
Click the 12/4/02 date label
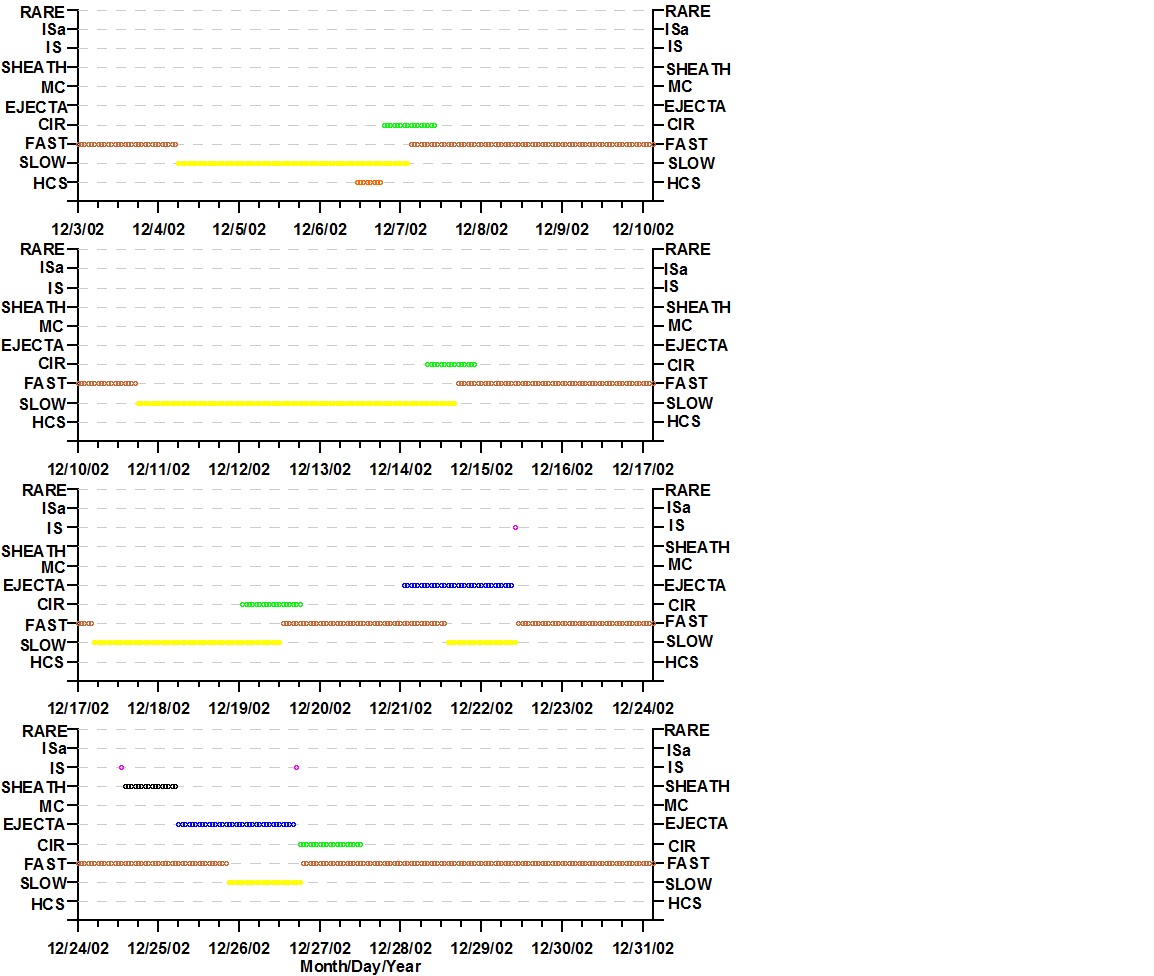[158, 230]
